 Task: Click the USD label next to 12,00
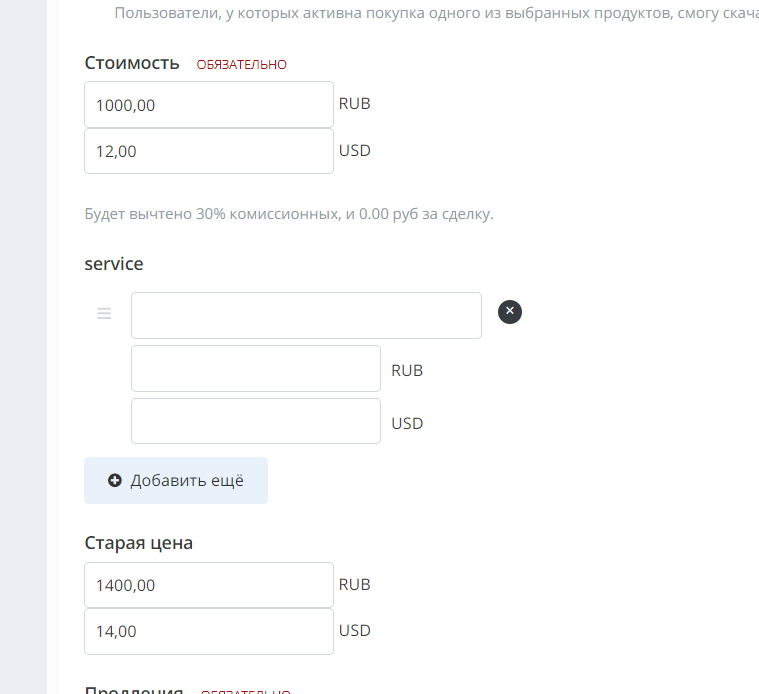[x=355, y=151]
